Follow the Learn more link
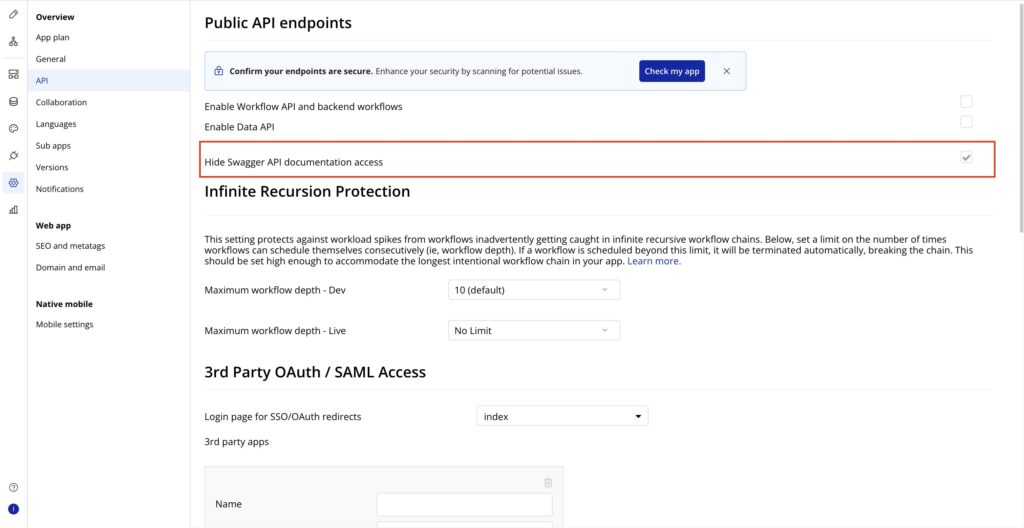 coord(654,261)
